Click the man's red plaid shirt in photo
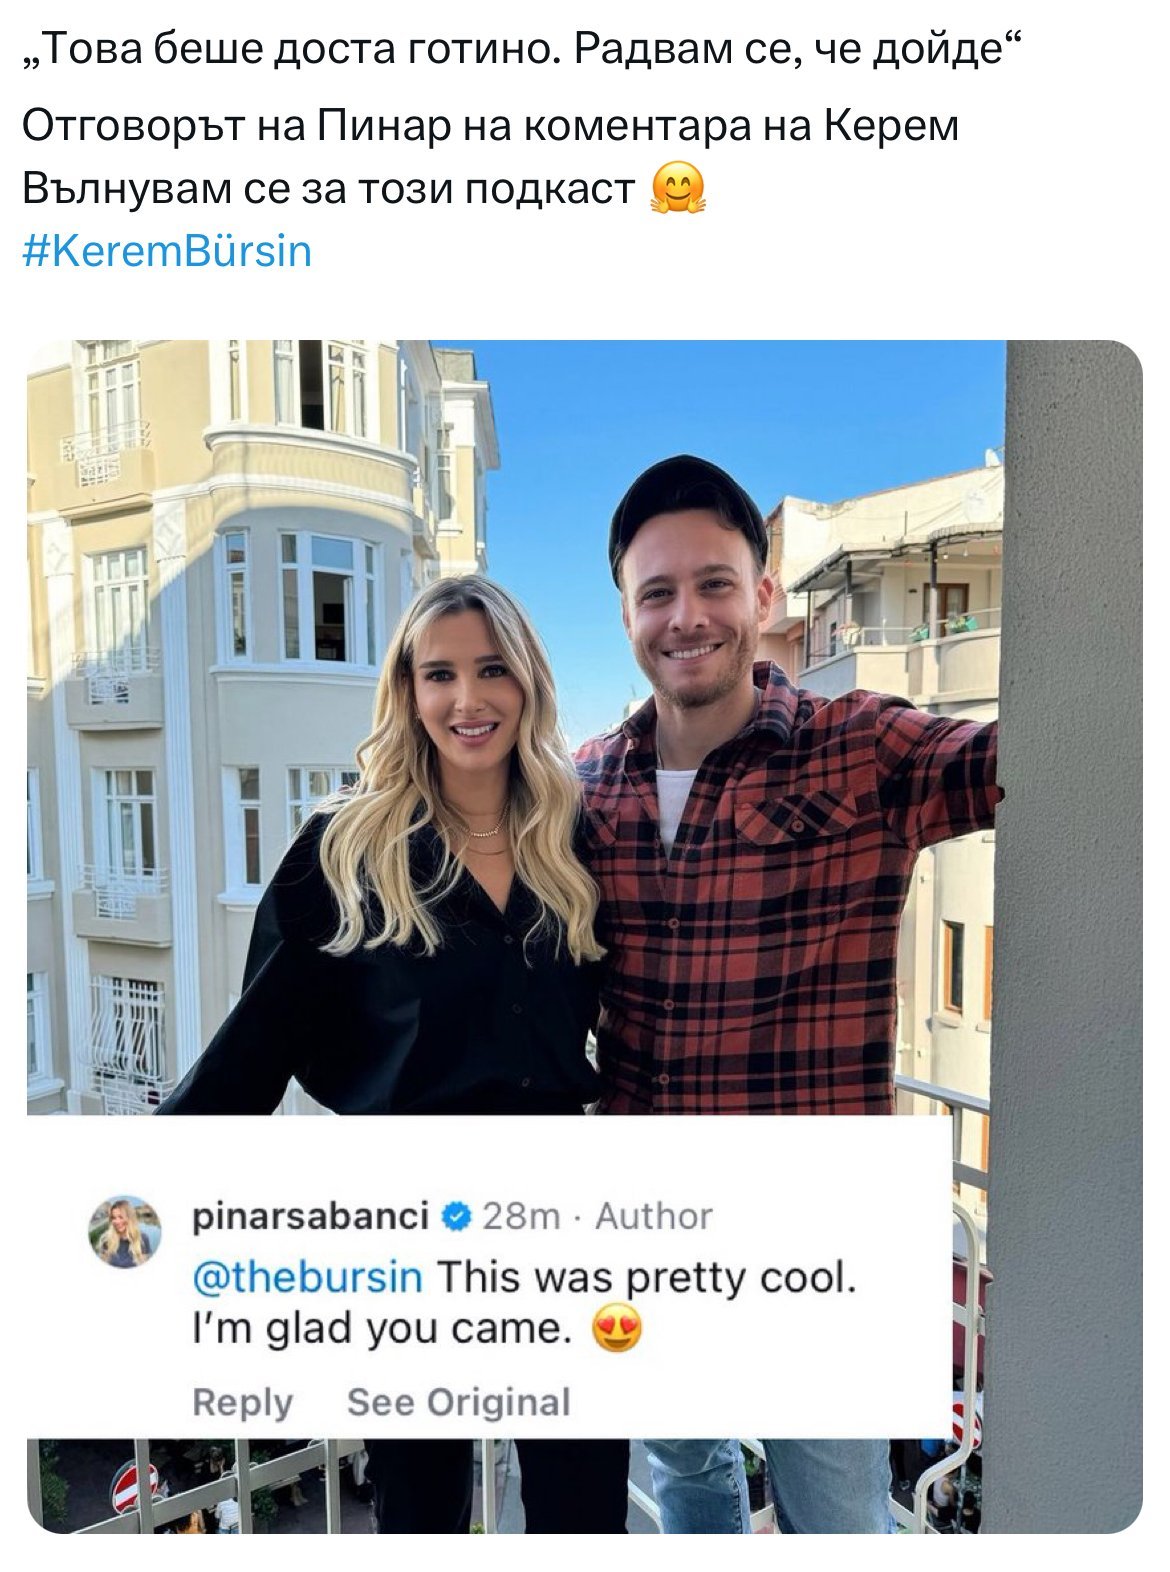 coord(790,900)
